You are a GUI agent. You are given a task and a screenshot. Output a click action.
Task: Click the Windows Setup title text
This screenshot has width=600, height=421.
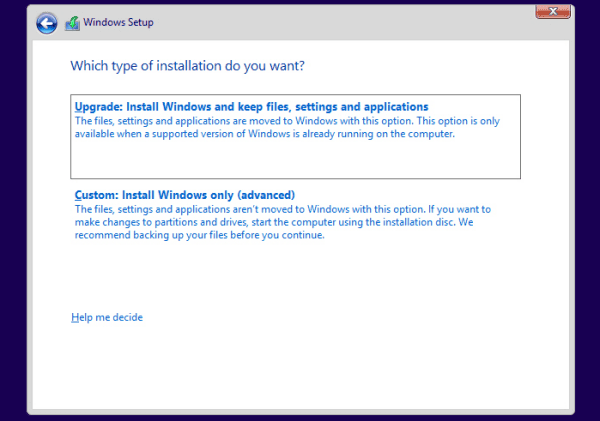pyautogui.click(x=118, y=23)
